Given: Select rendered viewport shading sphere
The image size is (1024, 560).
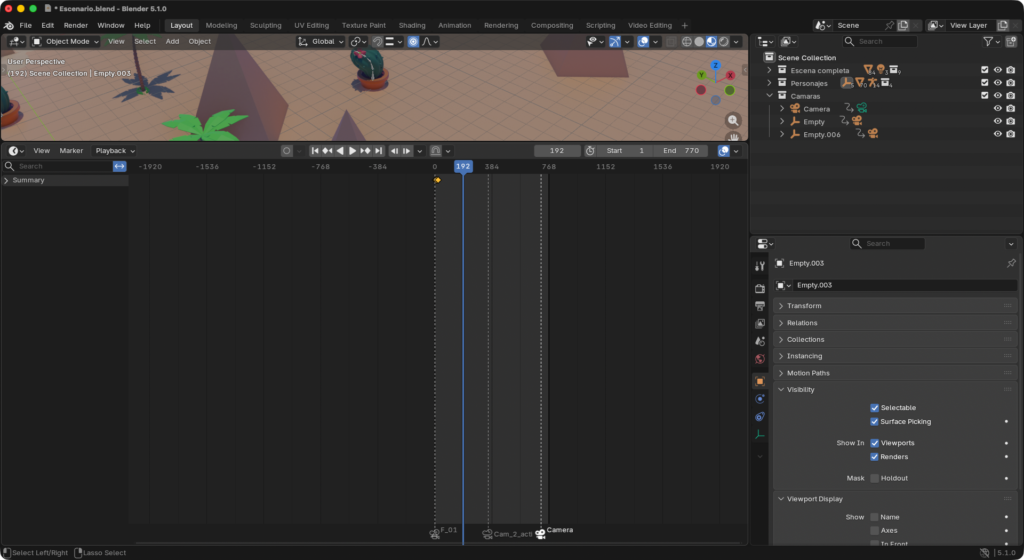Looking at the screenshot, I should click(724, 41).
